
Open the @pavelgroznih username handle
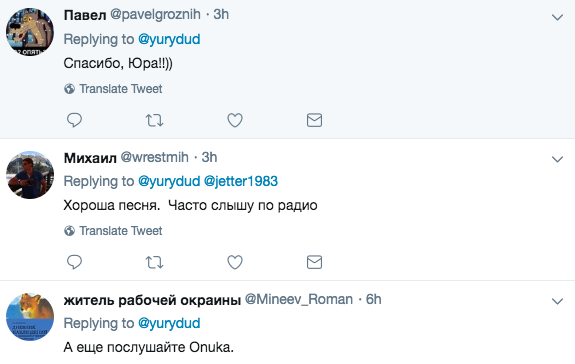pyautogui.click(x=155, y=15)
